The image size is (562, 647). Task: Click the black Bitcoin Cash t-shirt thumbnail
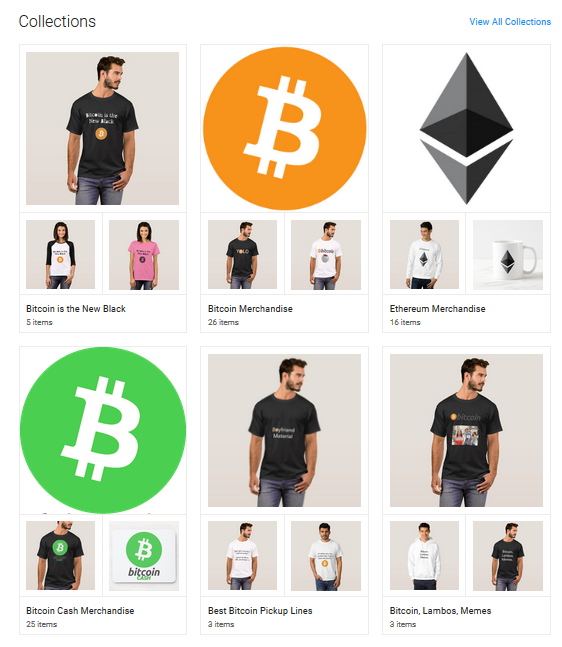click(x=60, y=556)
